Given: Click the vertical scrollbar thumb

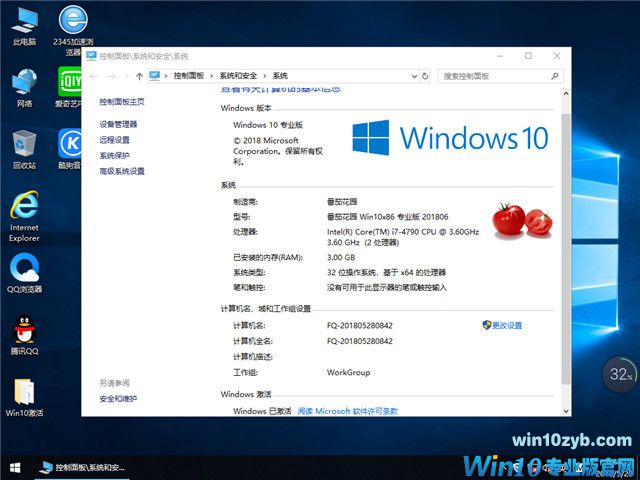Looking at the screenshot, I should click(566, 248).
